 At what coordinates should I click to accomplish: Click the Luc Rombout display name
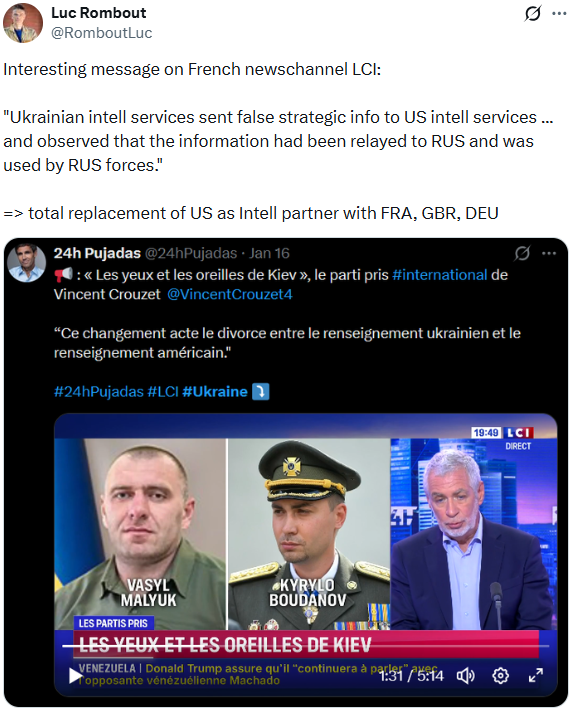(99, 13)
